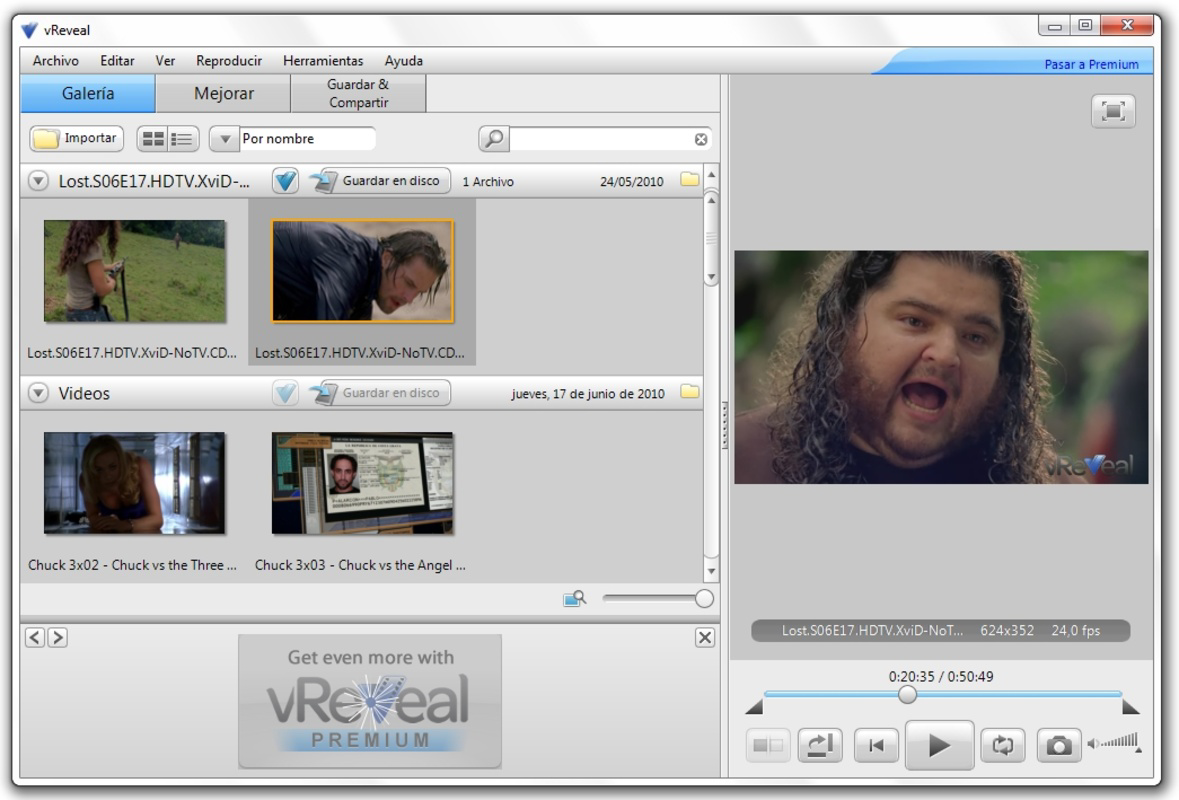Mute audio via speaker icon

pyautogui.click(x=1093, y=744)
